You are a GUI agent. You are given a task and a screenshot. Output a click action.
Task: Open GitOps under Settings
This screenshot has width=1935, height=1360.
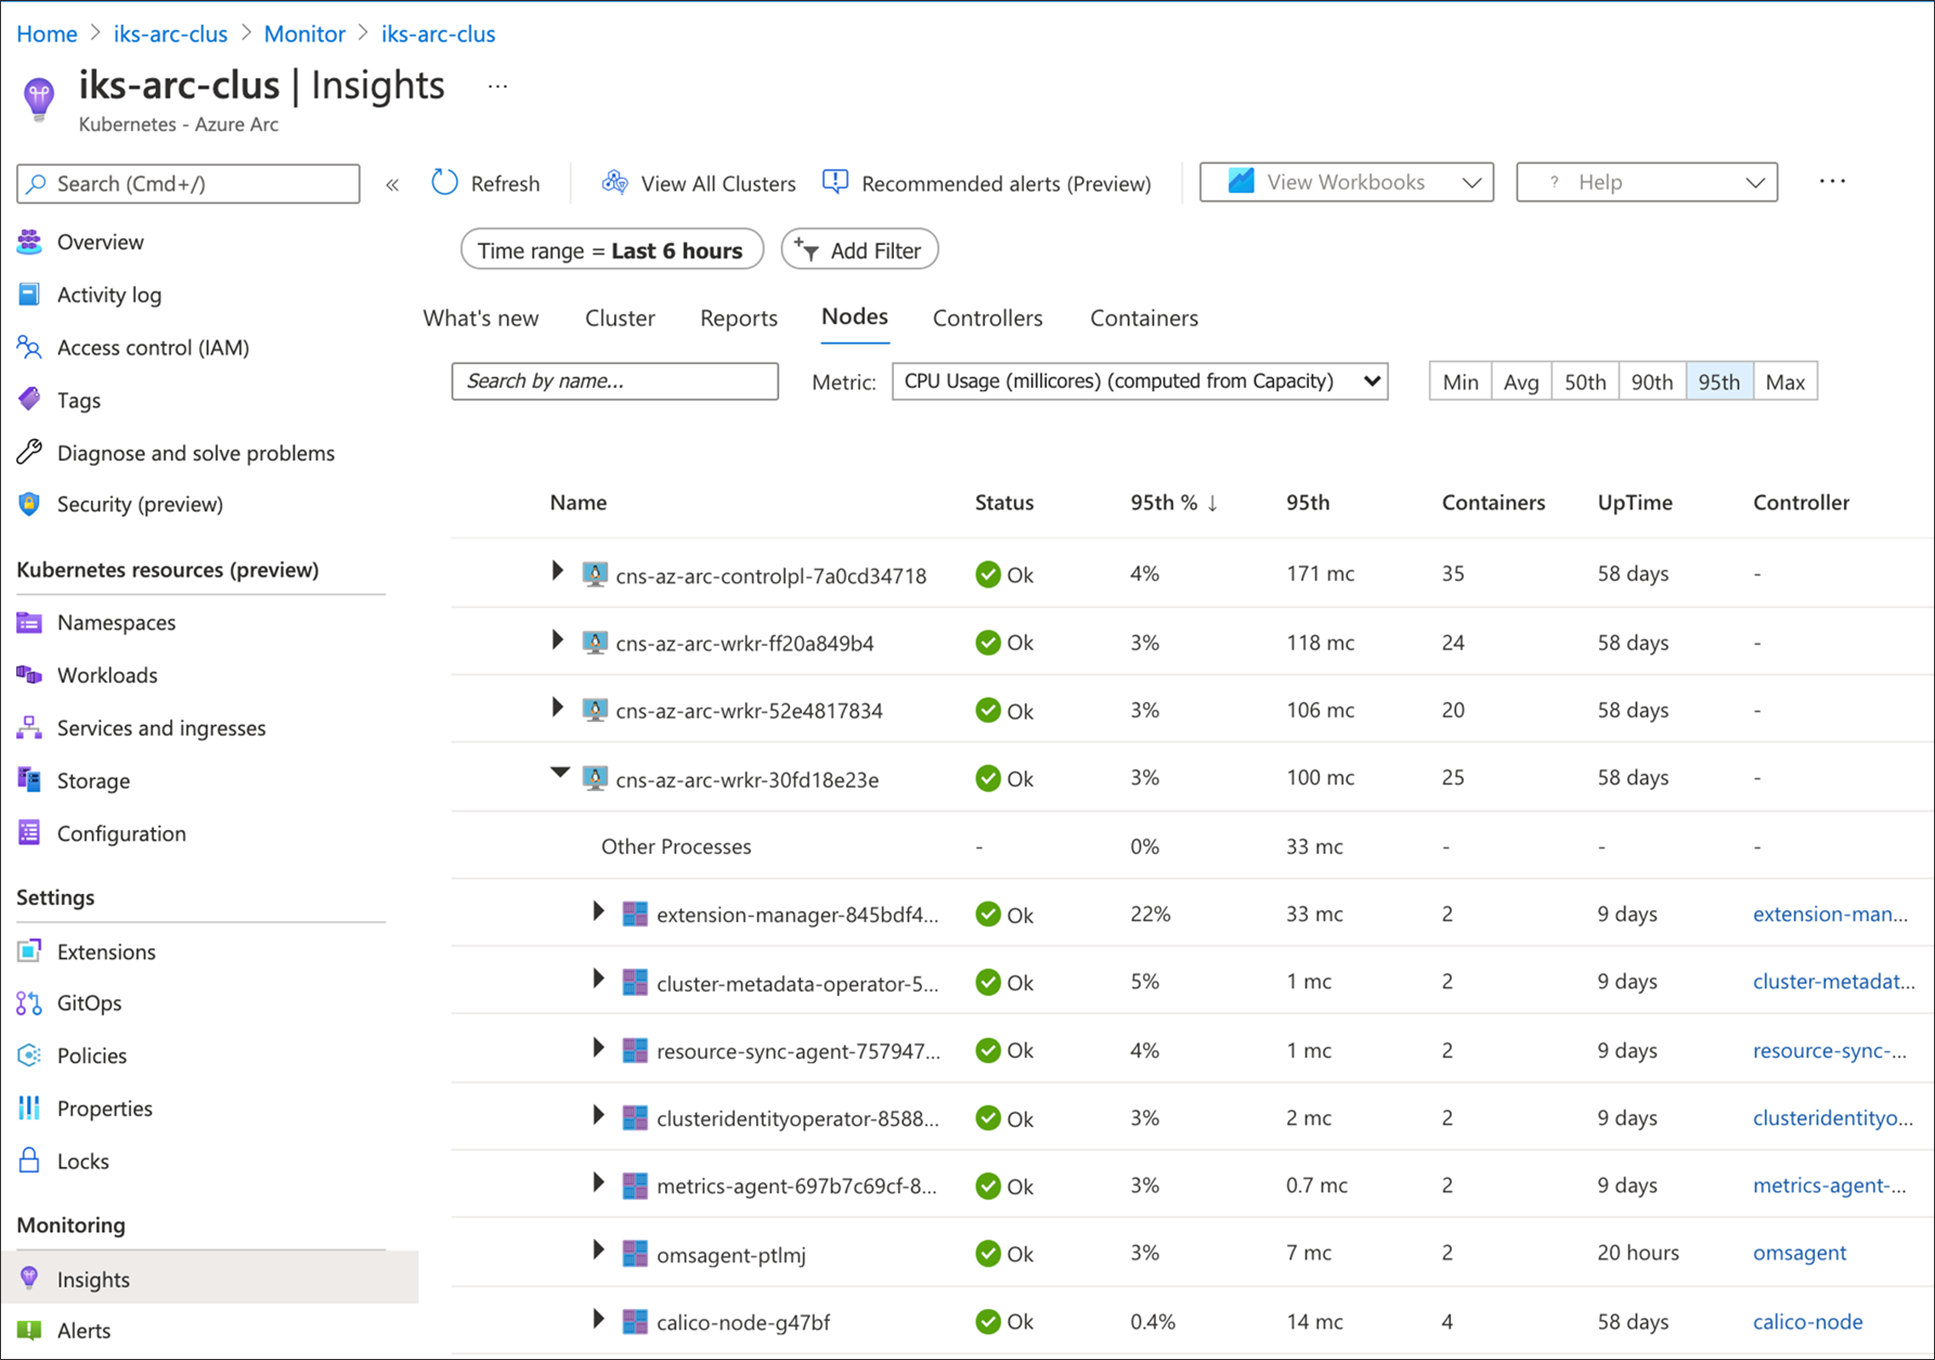pyautogui.click(x=89, y=1003)
